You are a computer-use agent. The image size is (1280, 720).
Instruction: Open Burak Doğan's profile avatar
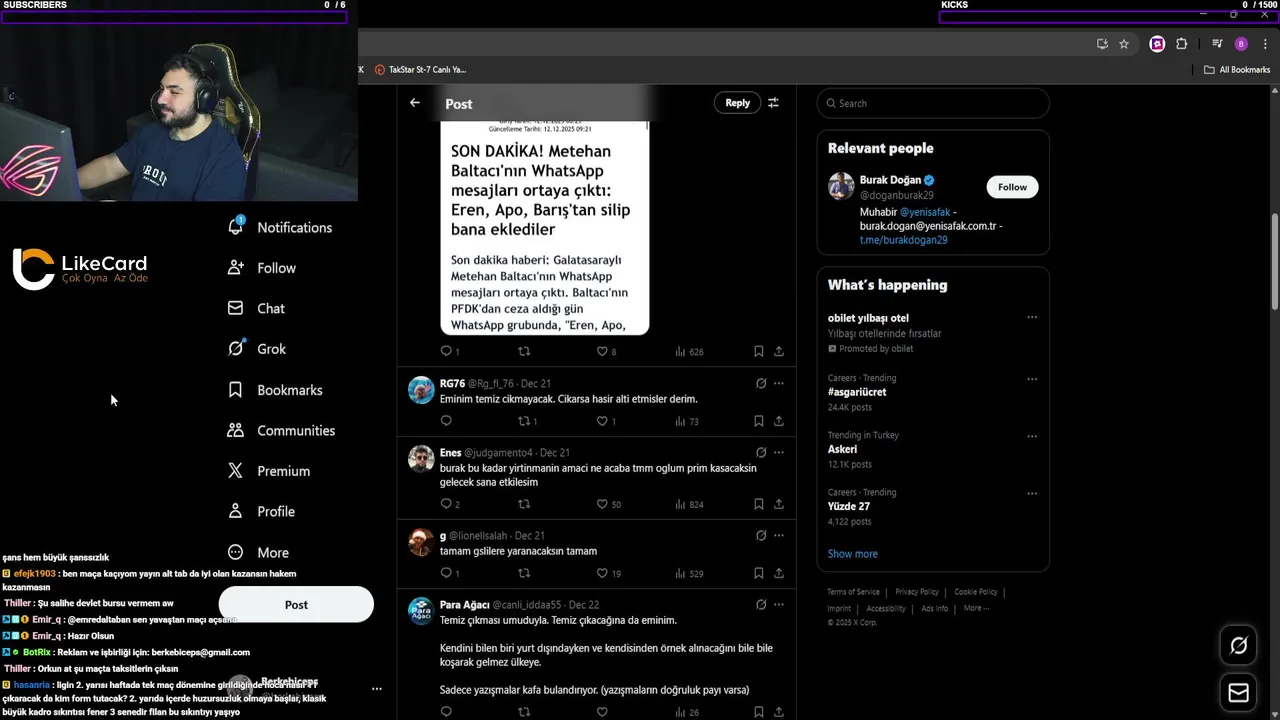pyautogui.click(x=841, y=186)
